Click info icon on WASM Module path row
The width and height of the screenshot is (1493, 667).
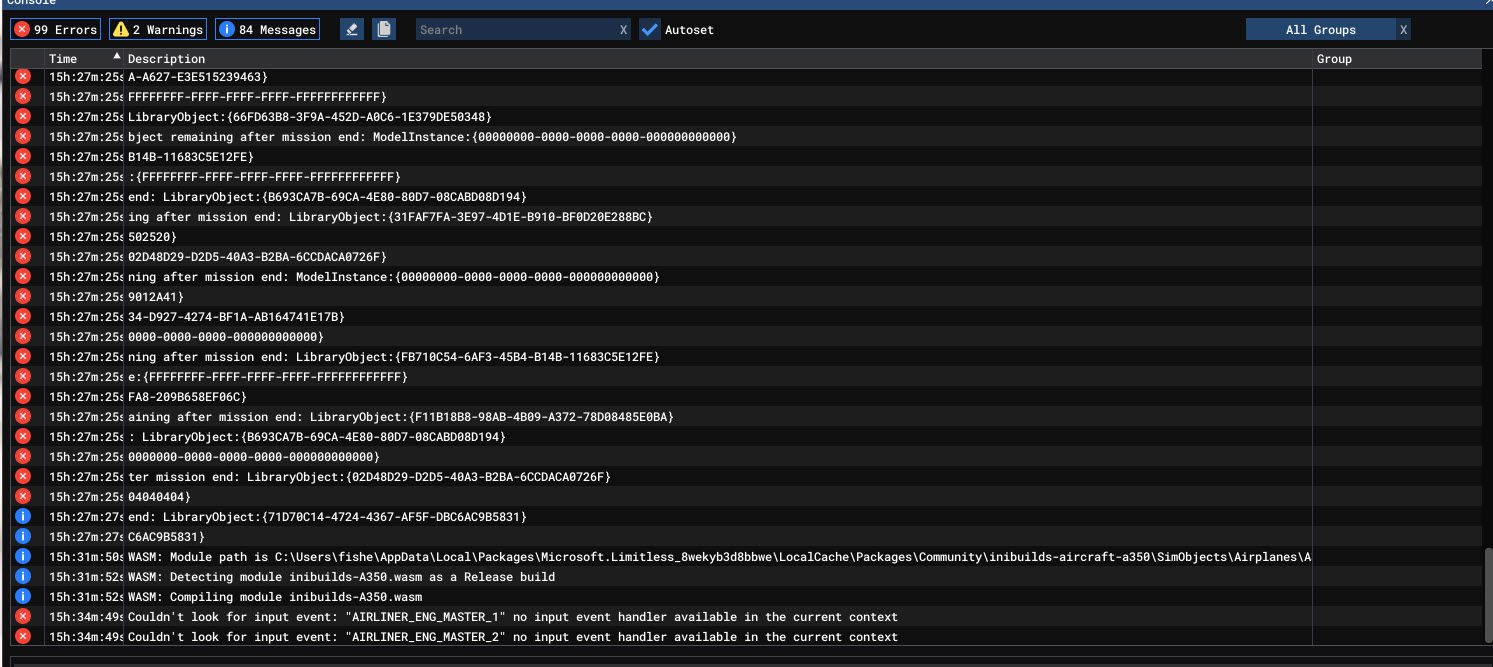(x=23, y=557)
